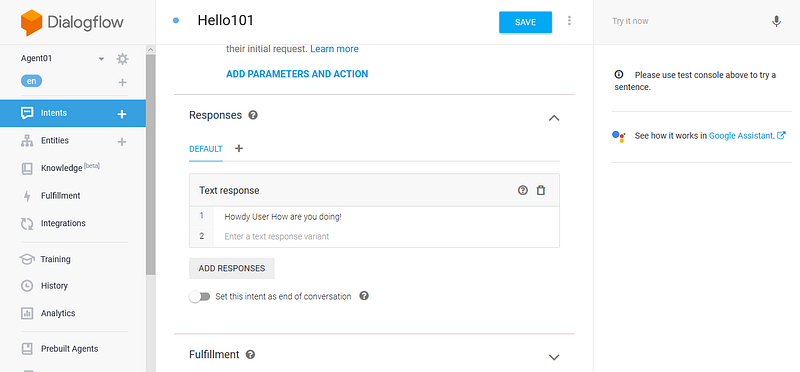Open agent settings gear icon
This screenshot has height=372, width=800.
[122, 59]
